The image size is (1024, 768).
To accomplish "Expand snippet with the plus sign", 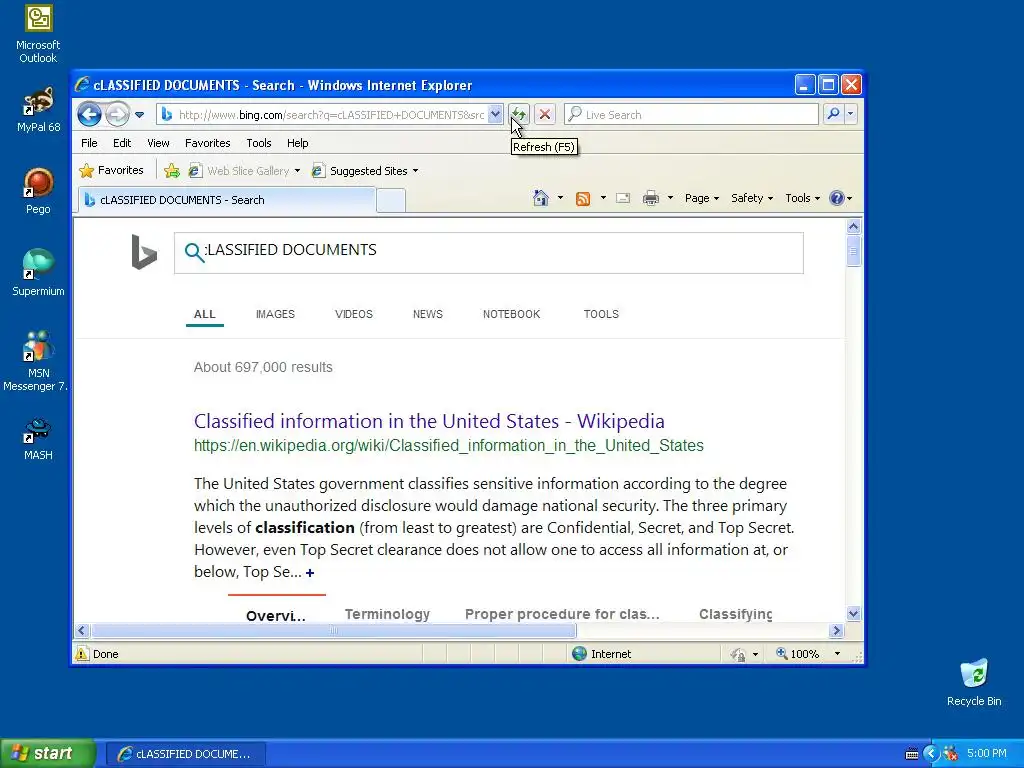I will (x=310, y=573).
